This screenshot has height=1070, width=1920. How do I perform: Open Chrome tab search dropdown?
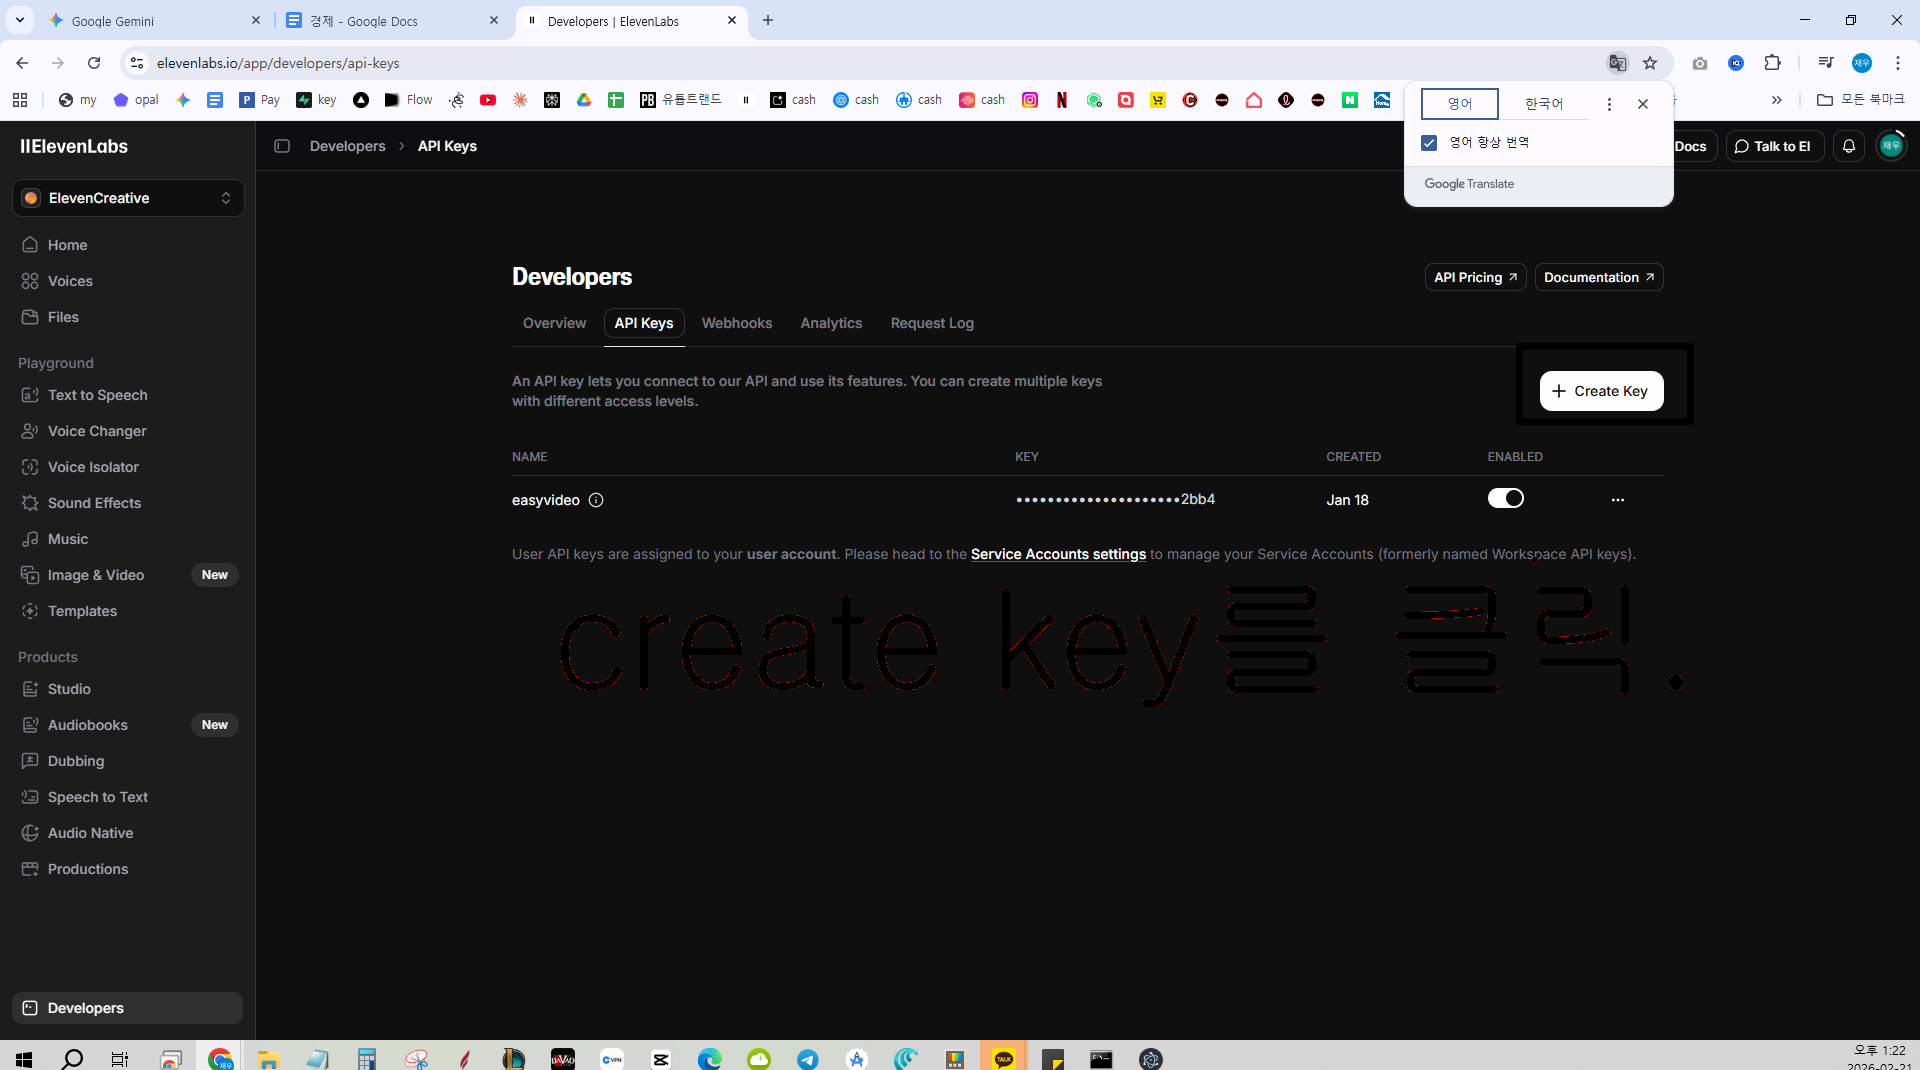click(20, 20)
